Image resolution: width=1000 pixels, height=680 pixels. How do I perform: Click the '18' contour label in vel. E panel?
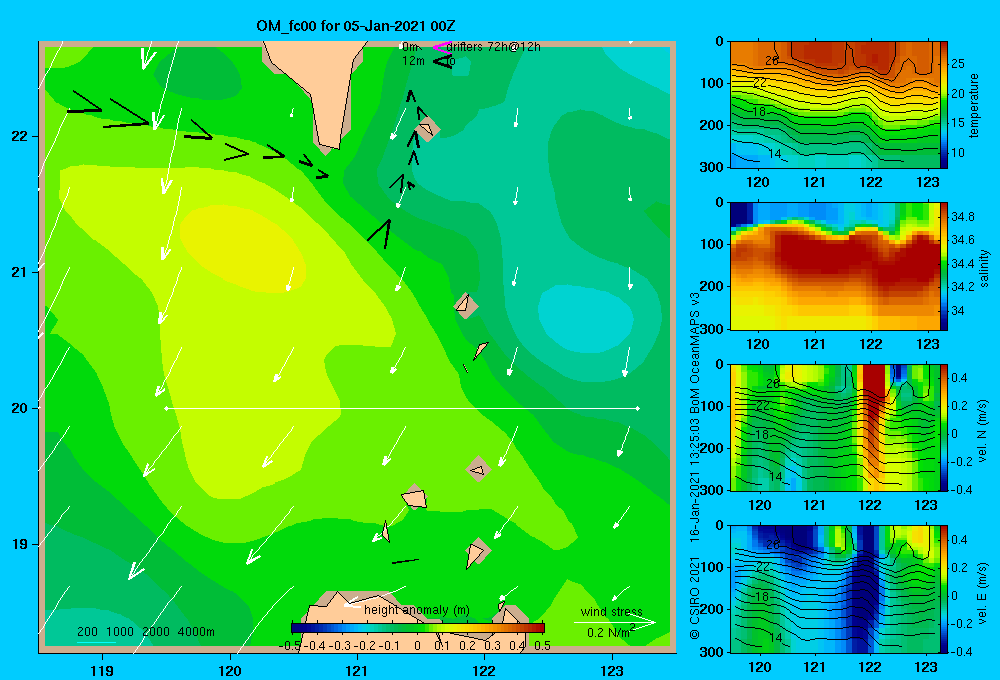point(761,596)
